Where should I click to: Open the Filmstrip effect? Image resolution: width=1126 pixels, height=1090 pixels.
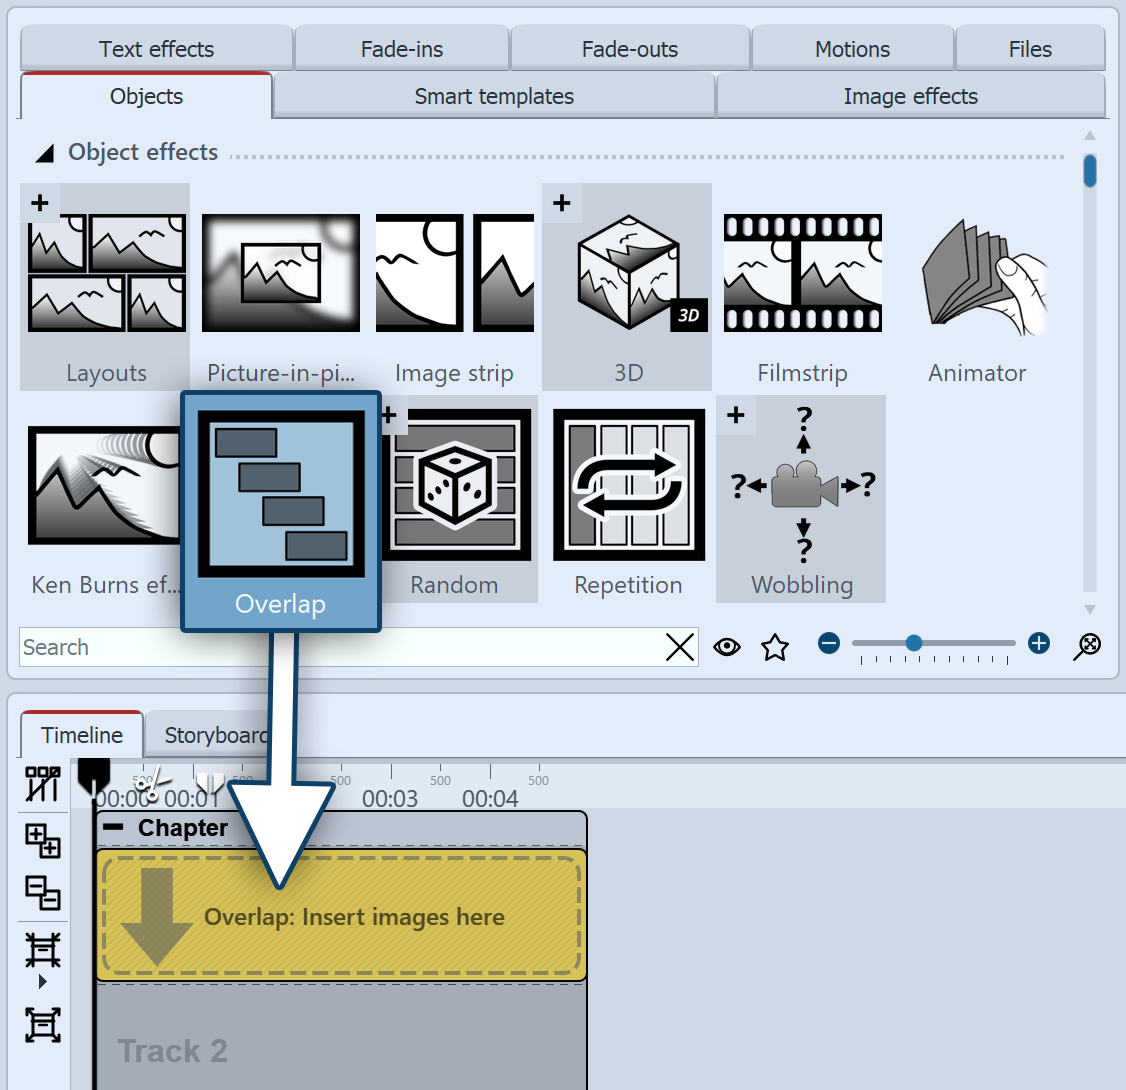click(x=802, y=272)
